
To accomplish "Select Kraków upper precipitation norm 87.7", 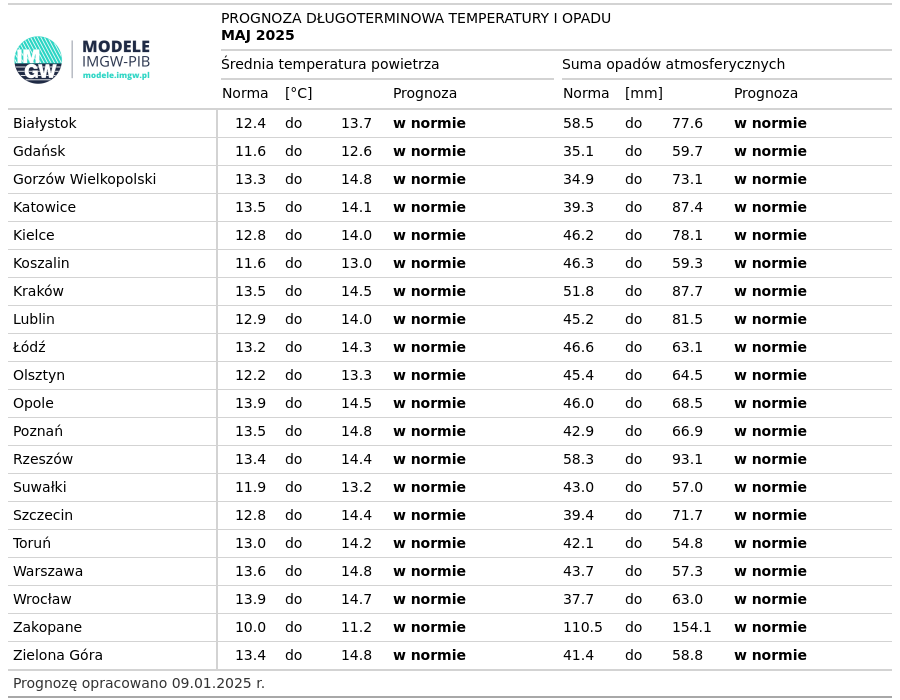I will 688,291.
